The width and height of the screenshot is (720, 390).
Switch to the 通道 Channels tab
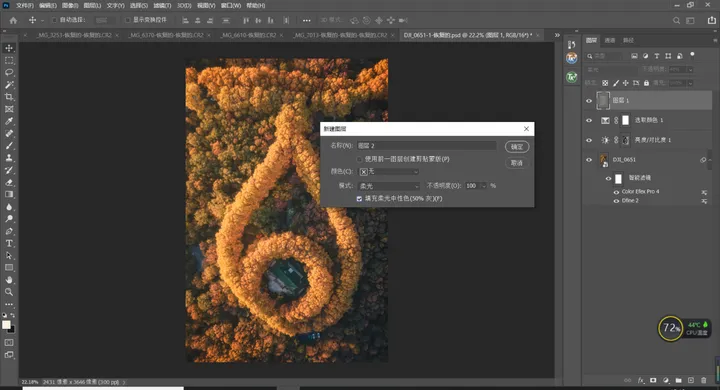click(x=610, y=40)
